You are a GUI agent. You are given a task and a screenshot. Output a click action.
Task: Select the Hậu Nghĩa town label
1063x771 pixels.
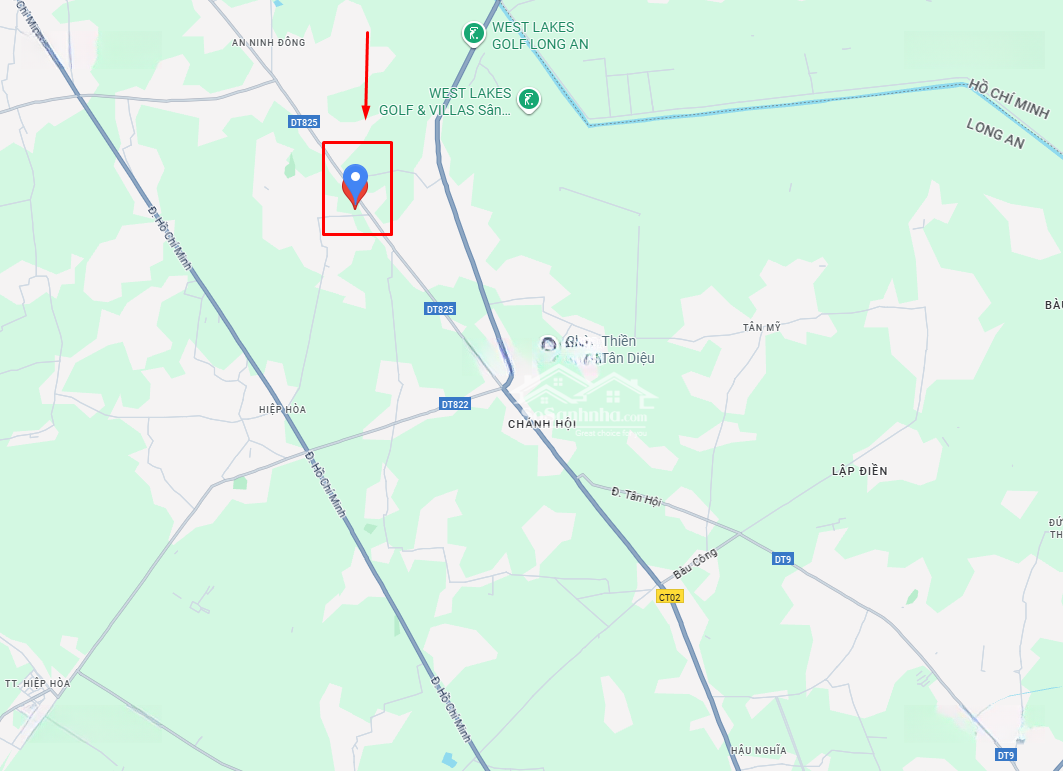coord(759,750)
